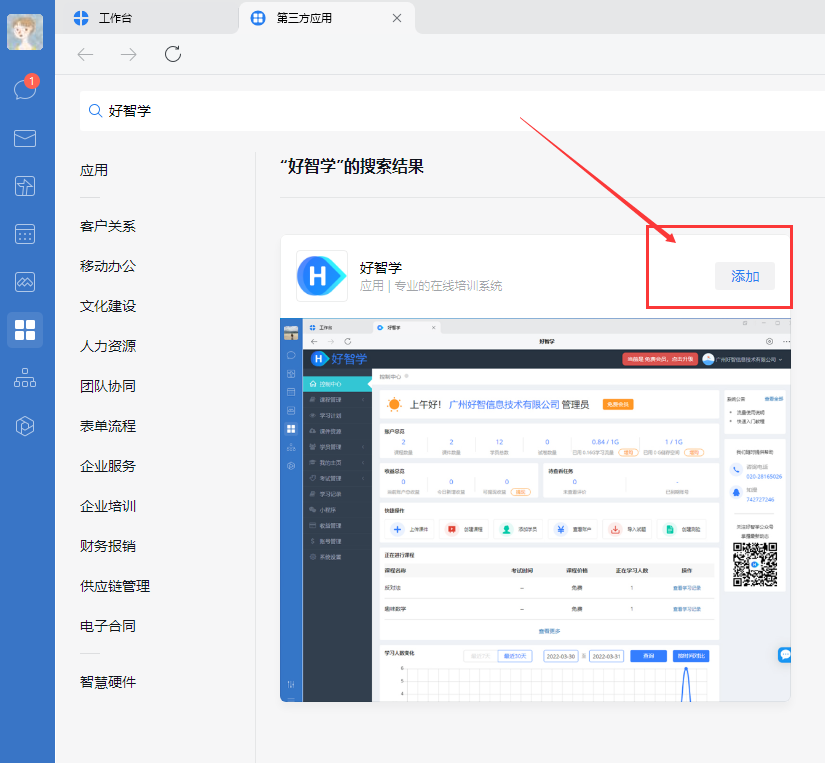The height and width of the screenshot is (763, 825).
Task: Select the 客户关系 category
Action: click(108, 226)
